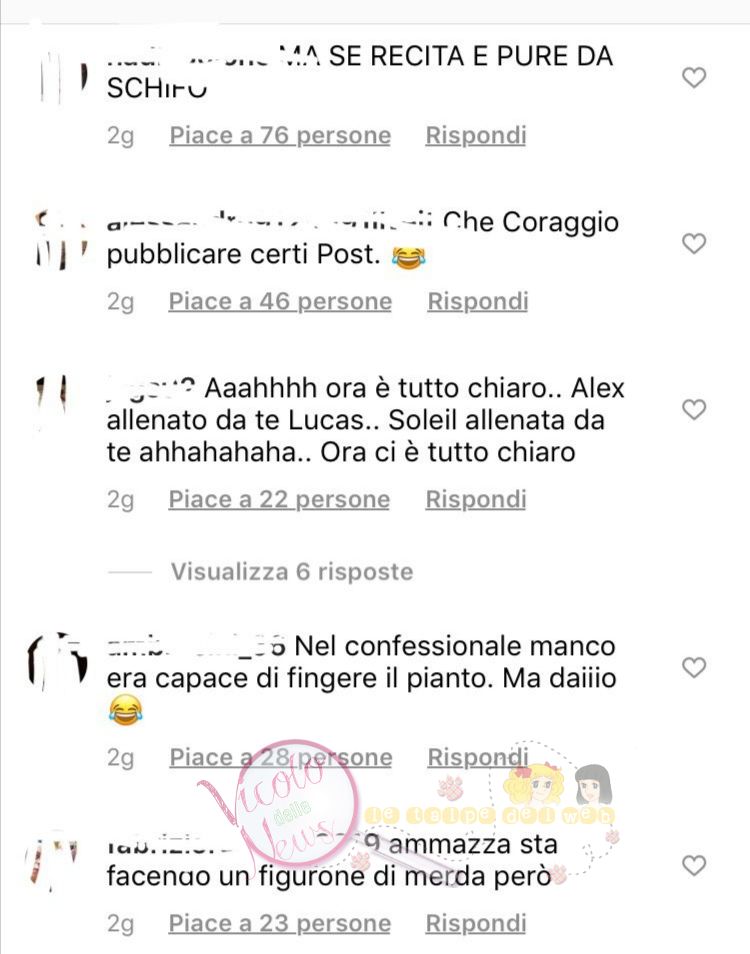Open "Piace a 46 persone" likes list

[x=280, y=302]
